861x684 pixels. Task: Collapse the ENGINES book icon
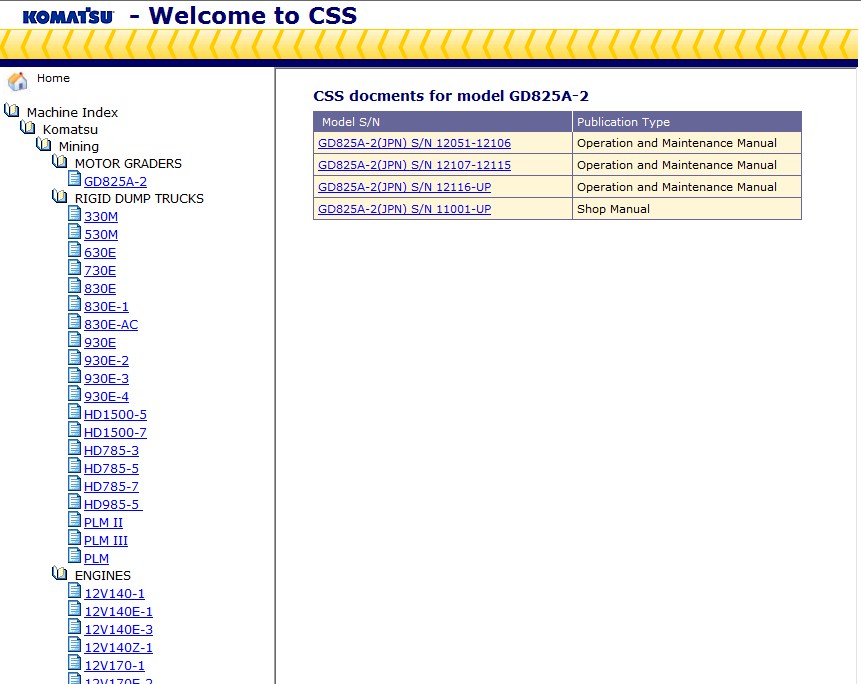[59, 573]
